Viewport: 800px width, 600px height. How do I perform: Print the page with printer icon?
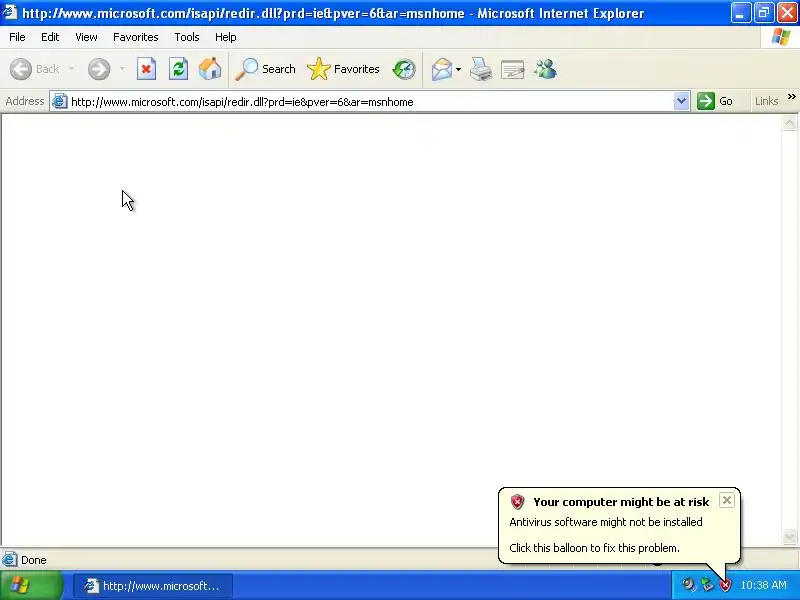click(x=481, y=69)
